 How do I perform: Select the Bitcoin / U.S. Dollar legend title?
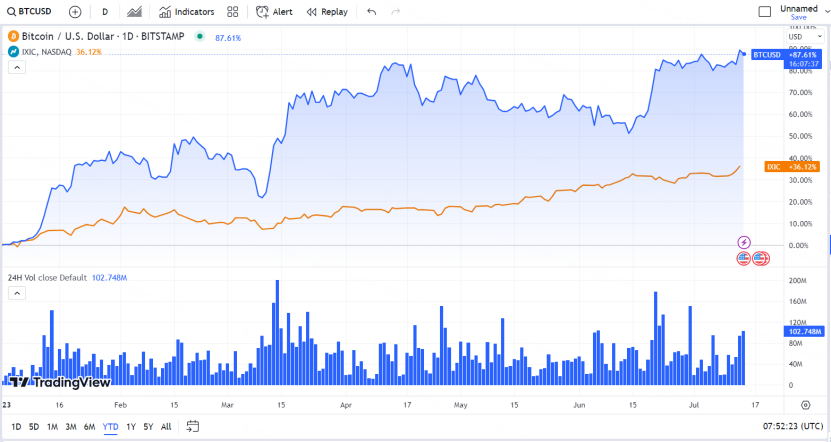(103, 37)
